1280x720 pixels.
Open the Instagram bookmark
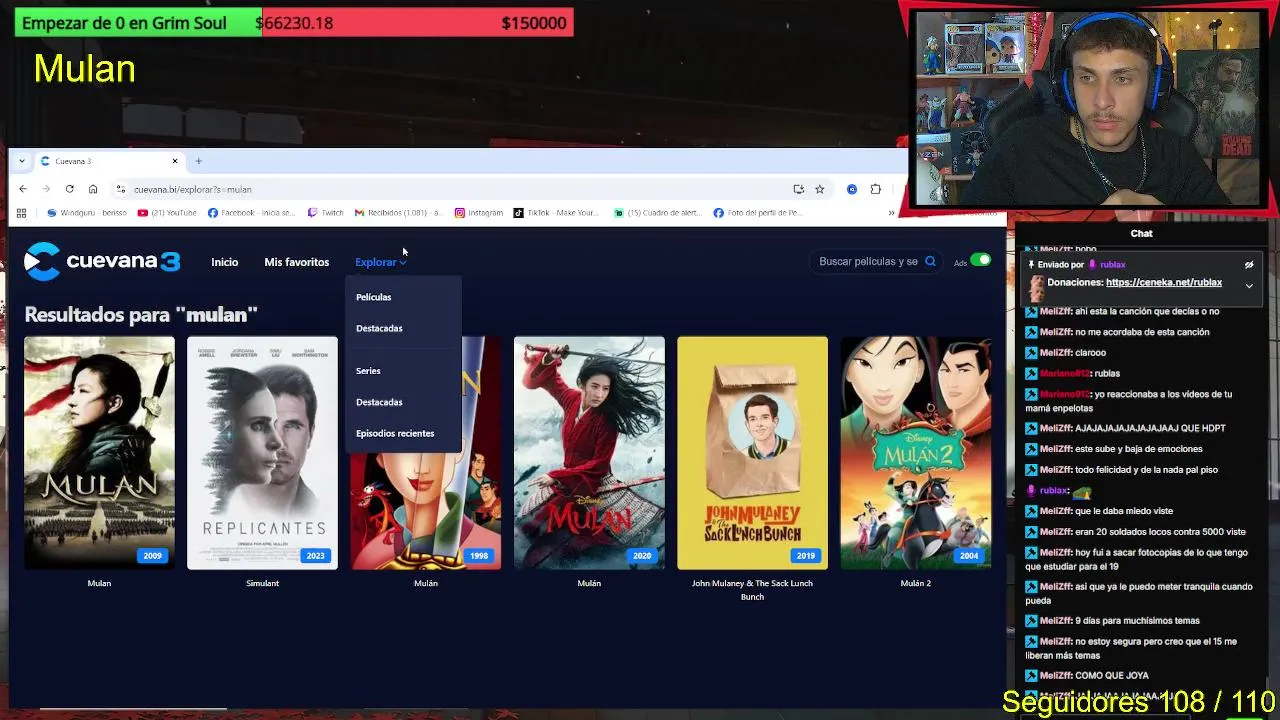tap(479, 212)
